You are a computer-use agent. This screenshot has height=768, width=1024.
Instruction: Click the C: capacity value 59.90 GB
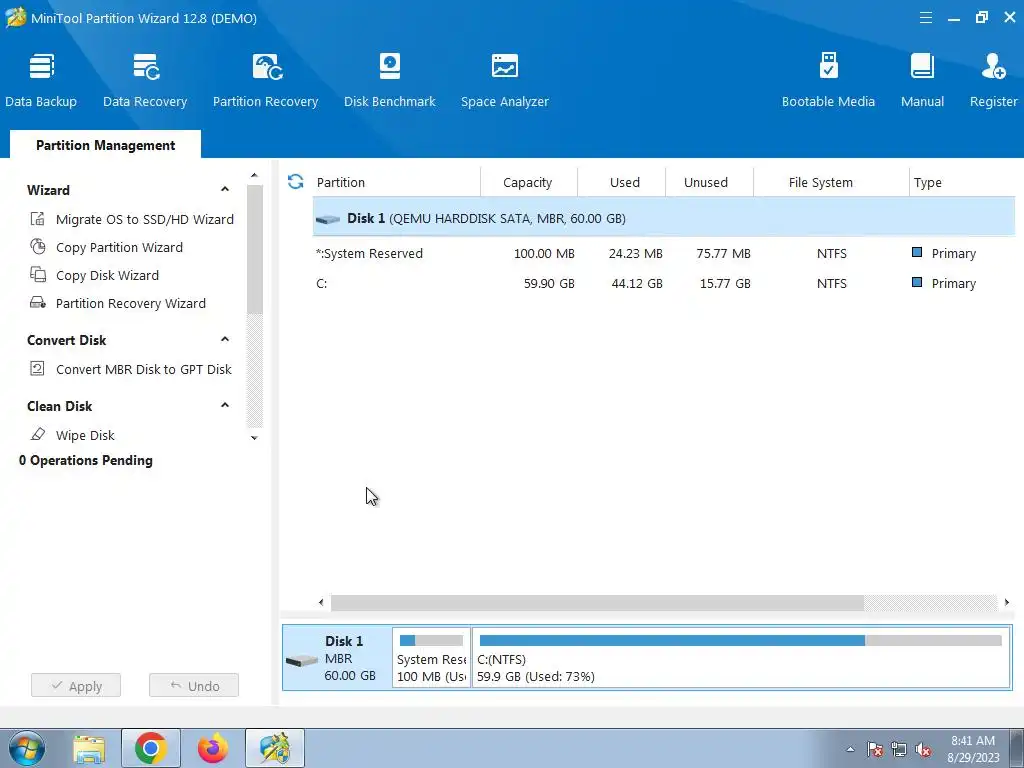pyautogui.click(x=549, y=283)
